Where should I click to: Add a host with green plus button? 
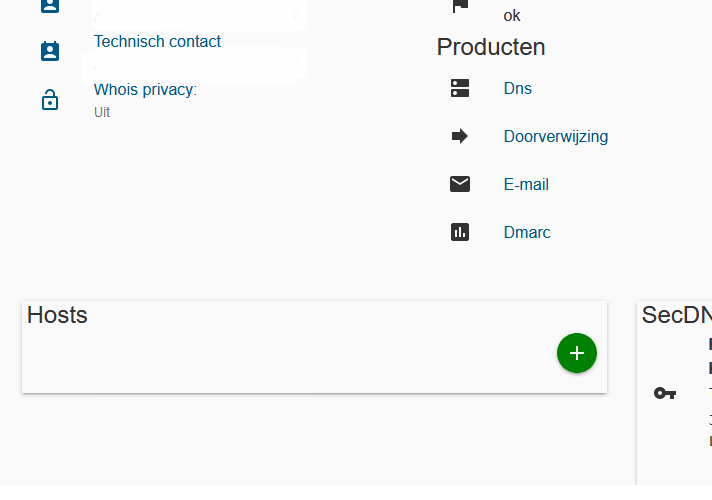click(x=577, y=353)
